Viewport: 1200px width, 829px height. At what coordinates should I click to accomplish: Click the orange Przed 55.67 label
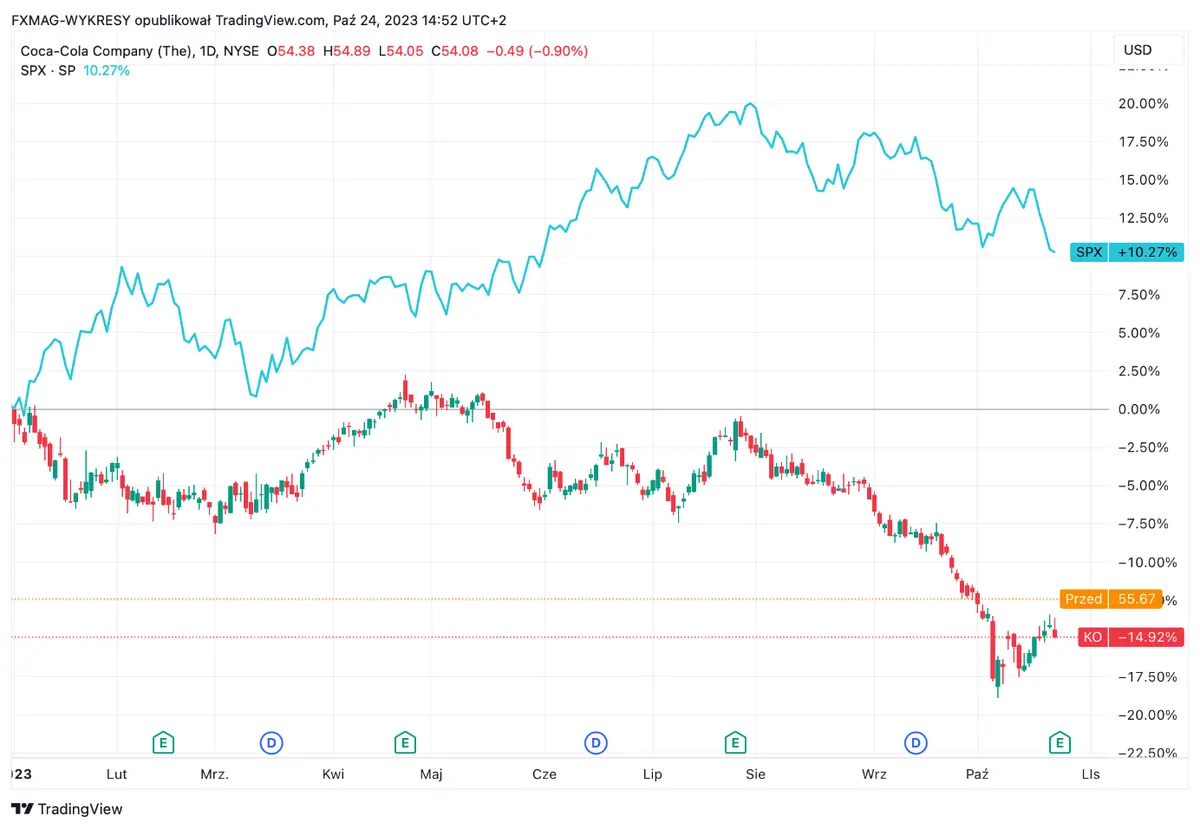coord(1113,599)
